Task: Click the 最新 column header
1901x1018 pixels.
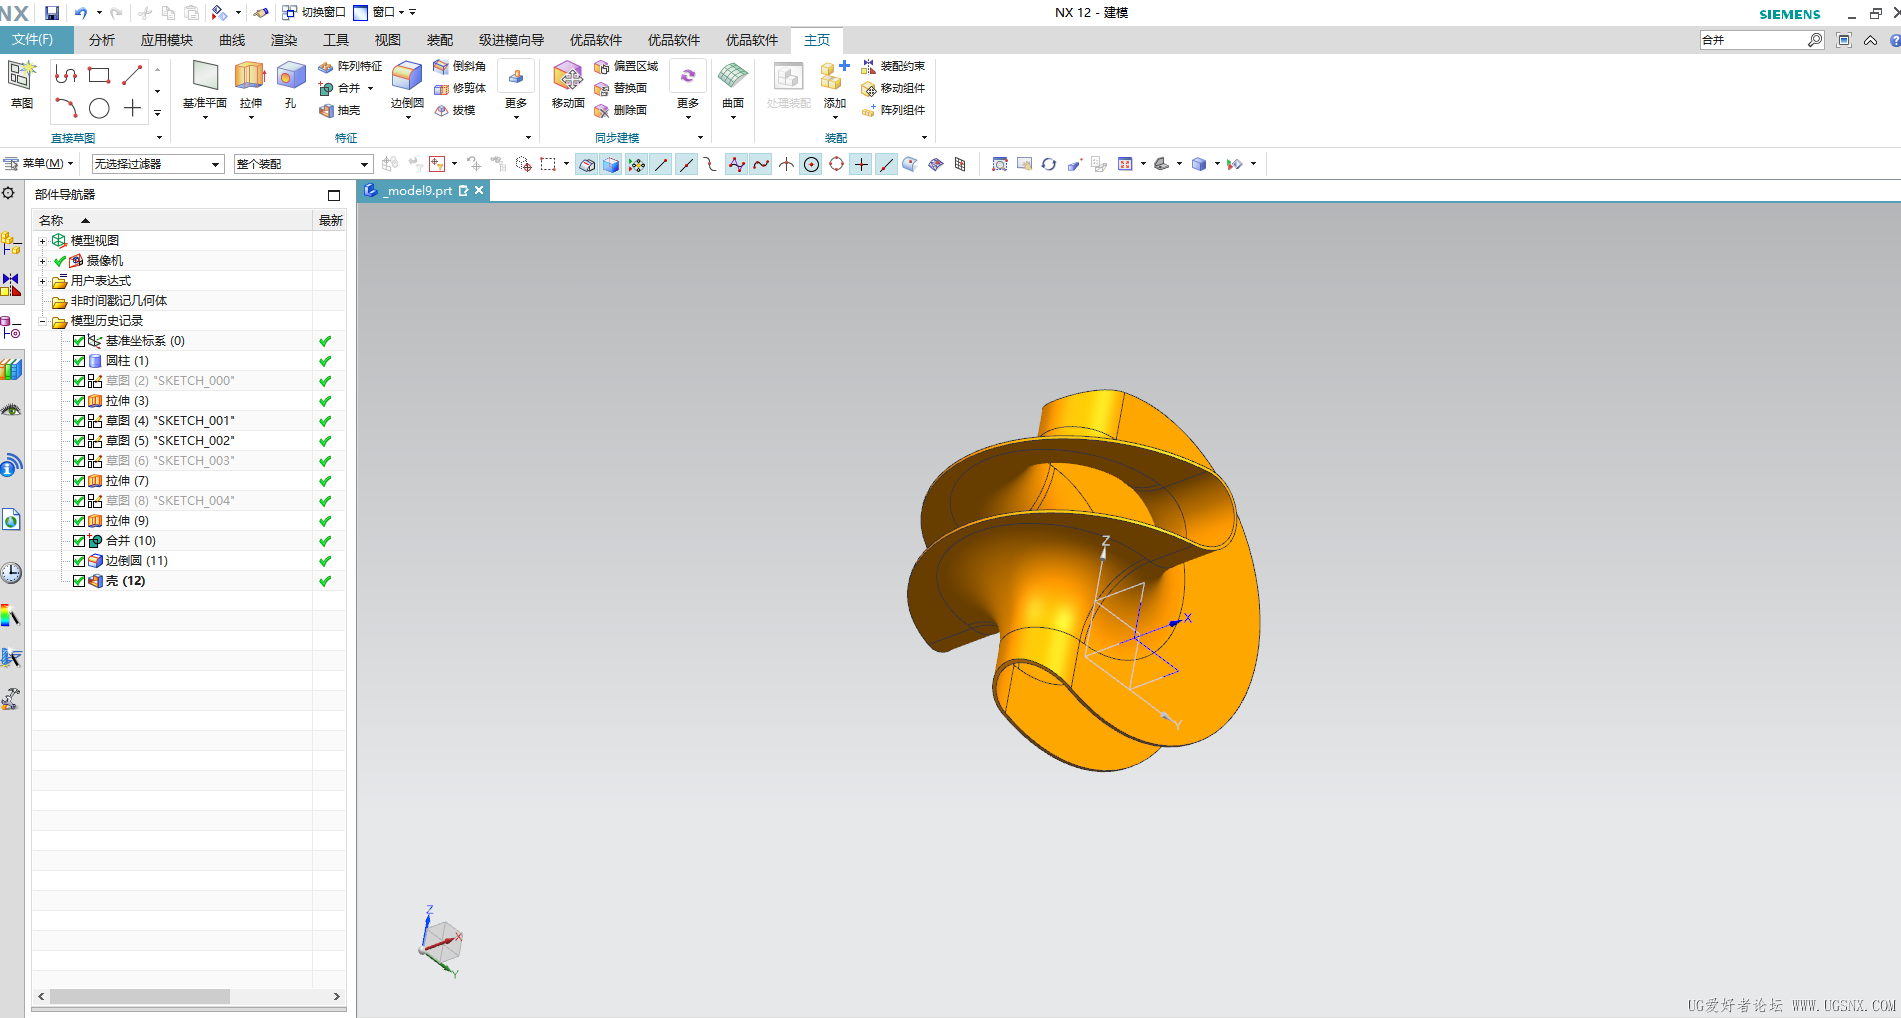Action: coord(330,220)
